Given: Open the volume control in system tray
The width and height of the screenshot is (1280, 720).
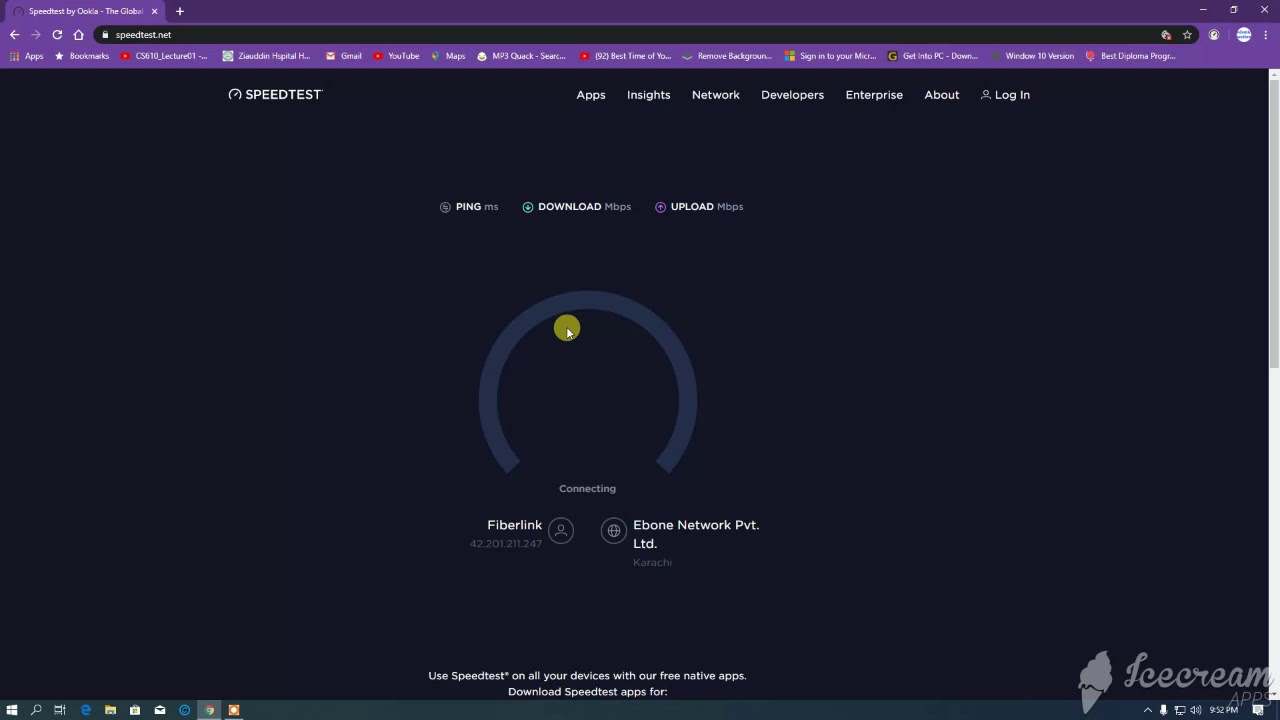Looking at the screenshot, I should 1195,710.
